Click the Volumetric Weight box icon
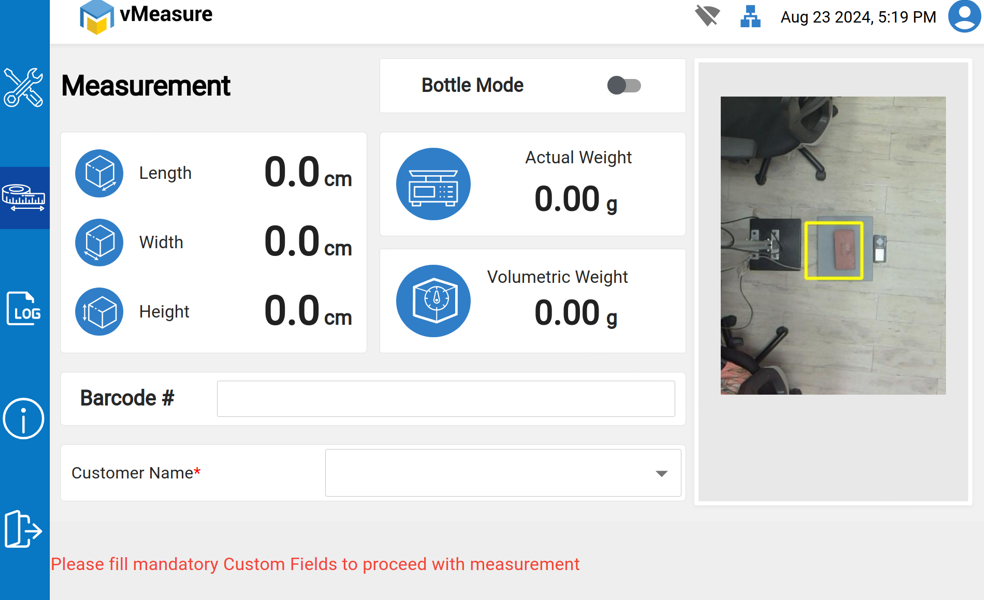Screen dimensions: 984x600 tap(433, 301)
